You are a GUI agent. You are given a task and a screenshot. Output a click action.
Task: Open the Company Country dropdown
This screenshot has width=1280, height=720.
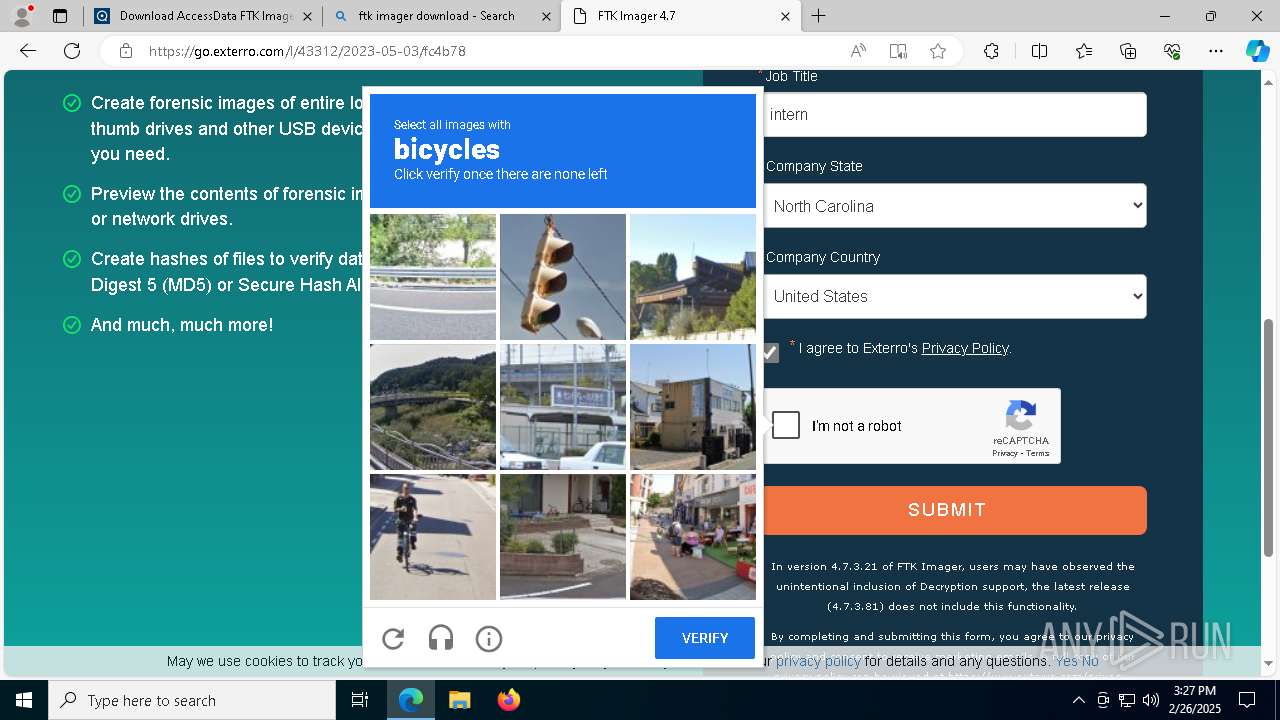[x=955, y=296]
